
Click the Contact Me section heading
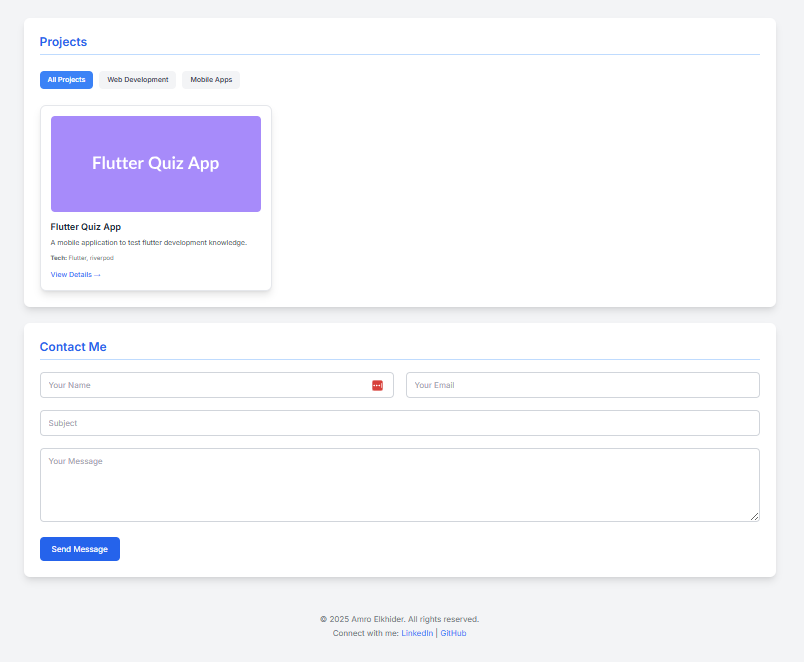point(73,347)
